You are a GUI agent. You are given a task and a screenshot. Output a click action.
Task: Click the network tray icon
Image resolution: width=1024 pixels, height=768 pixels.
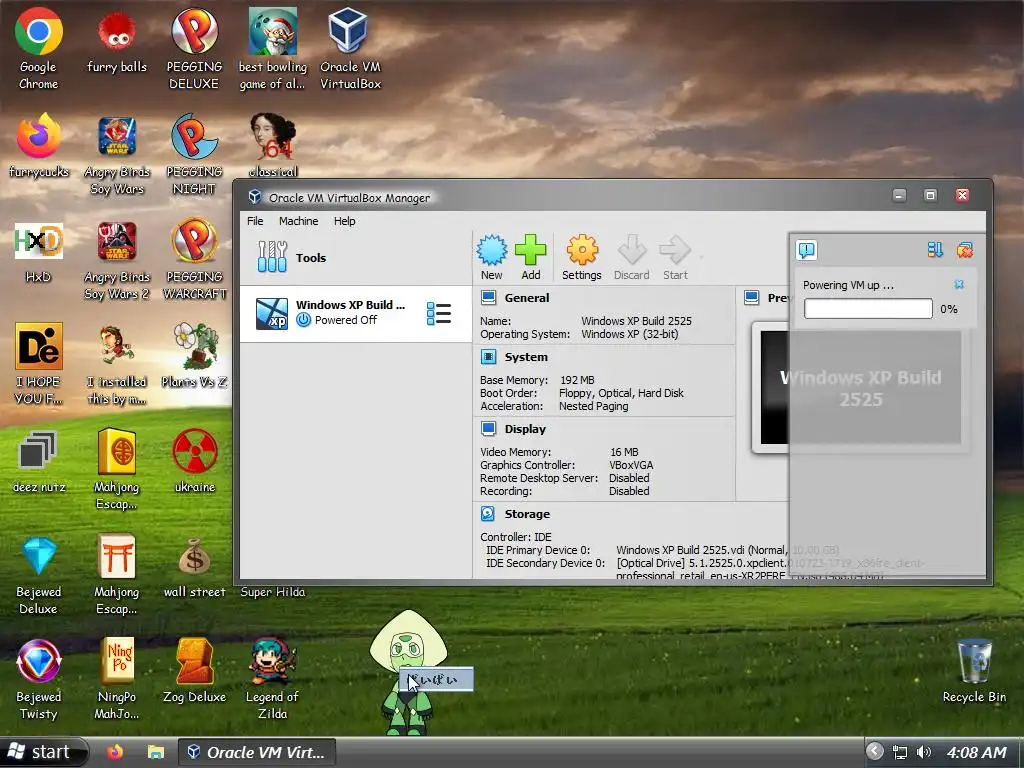tap(900, 752)
